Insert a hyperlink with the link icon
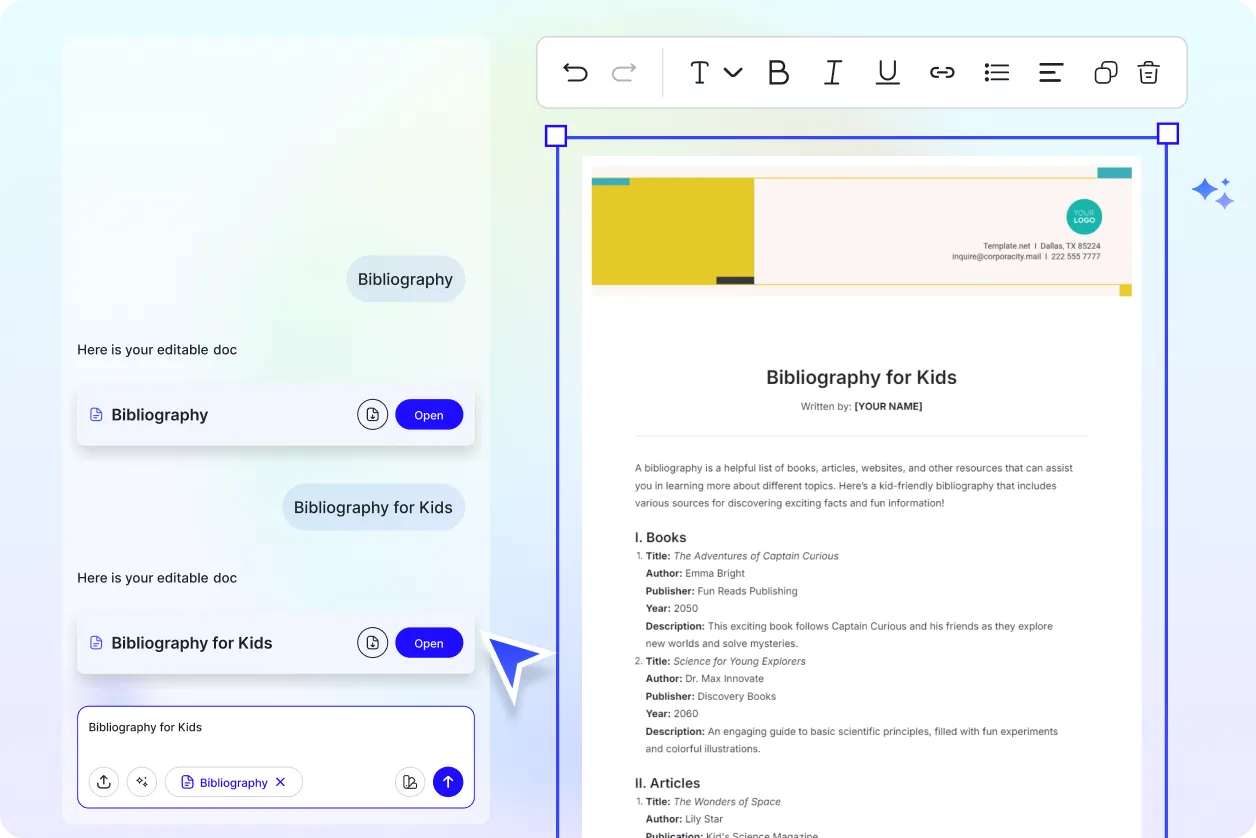Screen dimensions: 1256x838 tap(942, 72)
